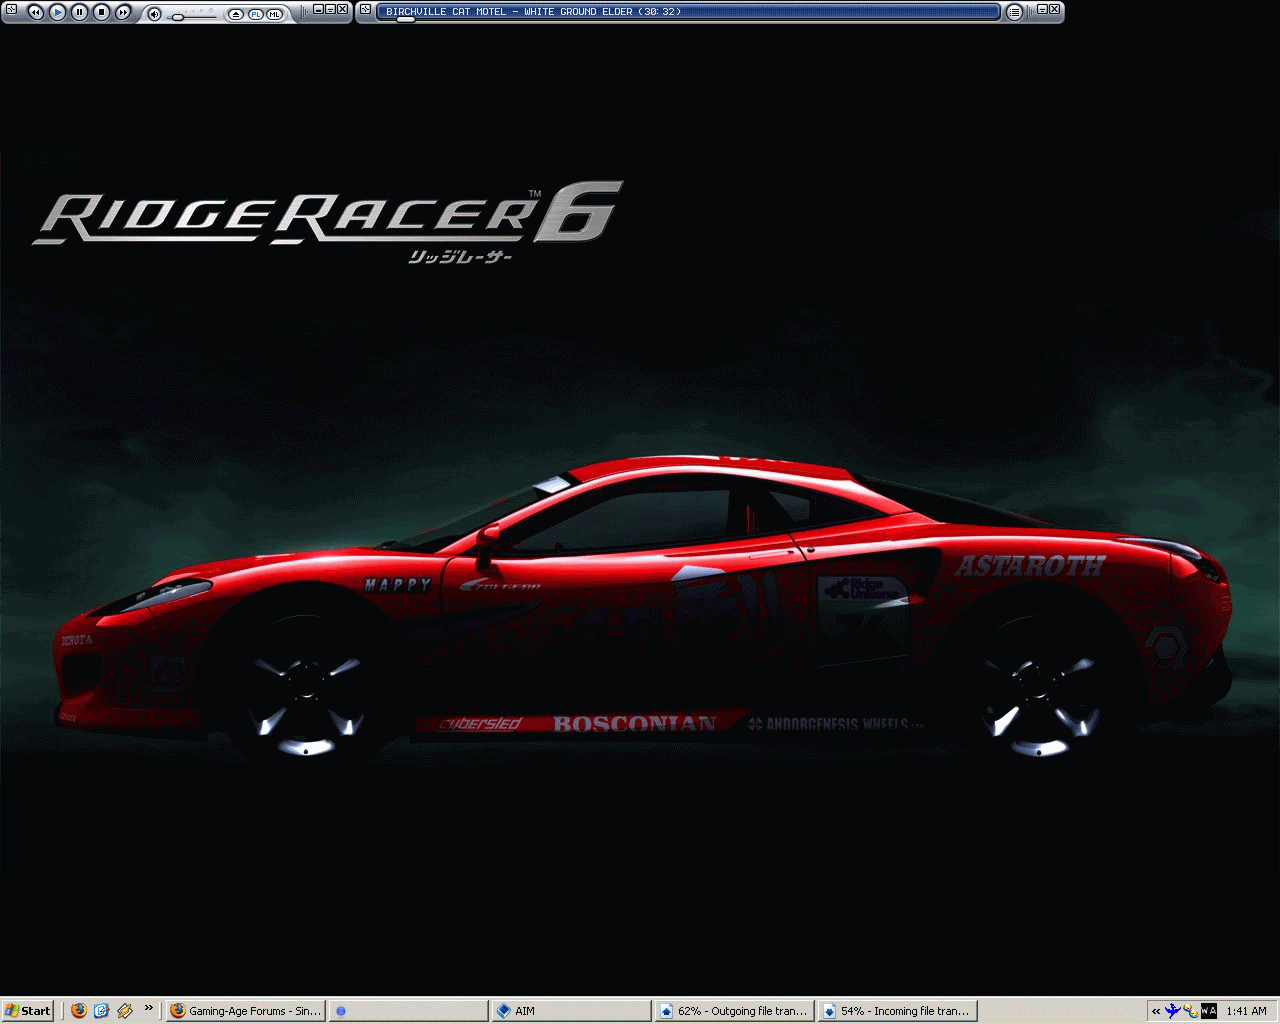Adjust the Winamp volume slider
Image resolution: width=1280 pixels, height=1024 pixels.
(178, 15)
